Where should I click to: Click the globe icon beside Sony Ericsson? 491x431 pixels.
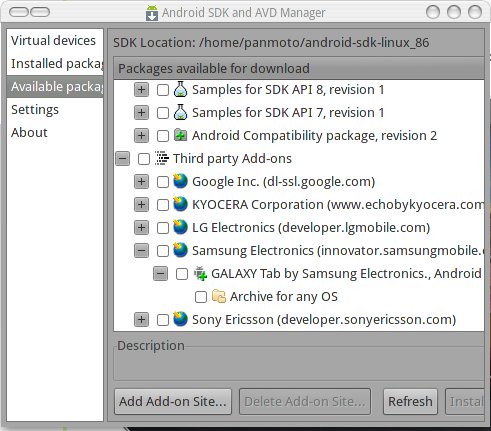tap(180, 319)
